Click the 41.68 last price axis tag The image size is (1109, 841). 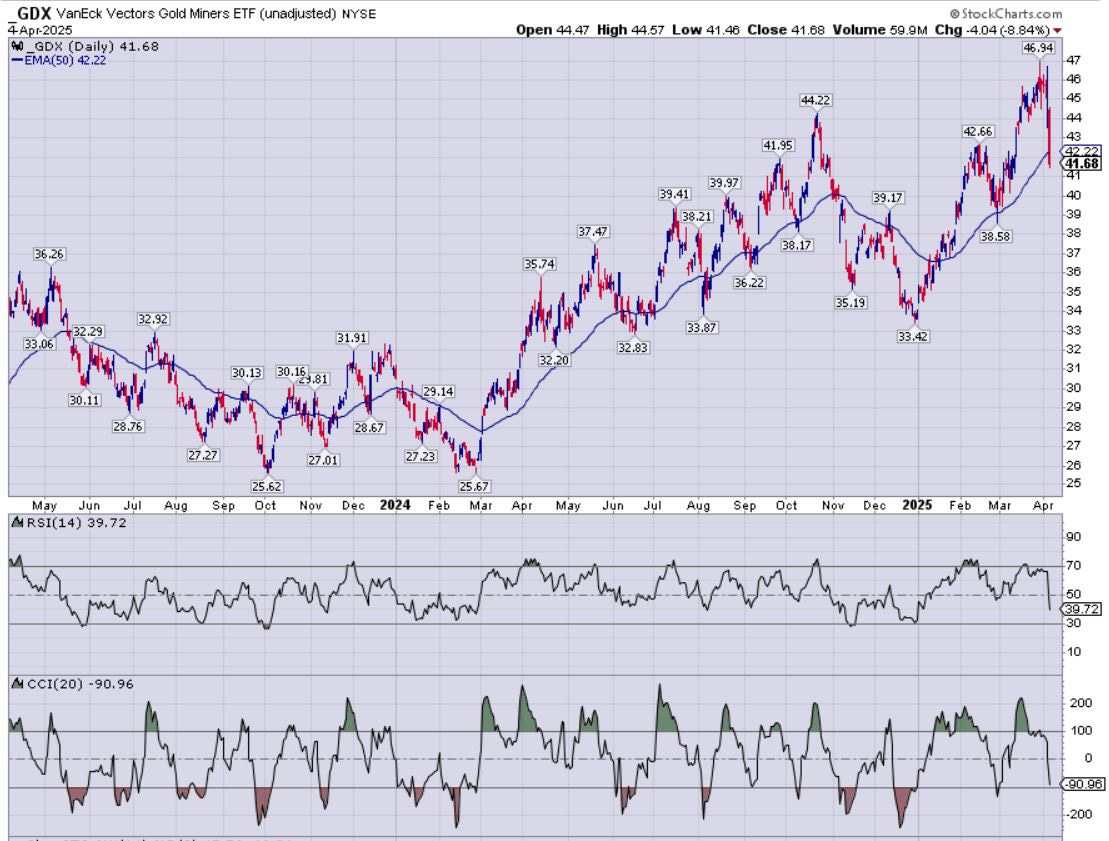(x=1081, y=163)
